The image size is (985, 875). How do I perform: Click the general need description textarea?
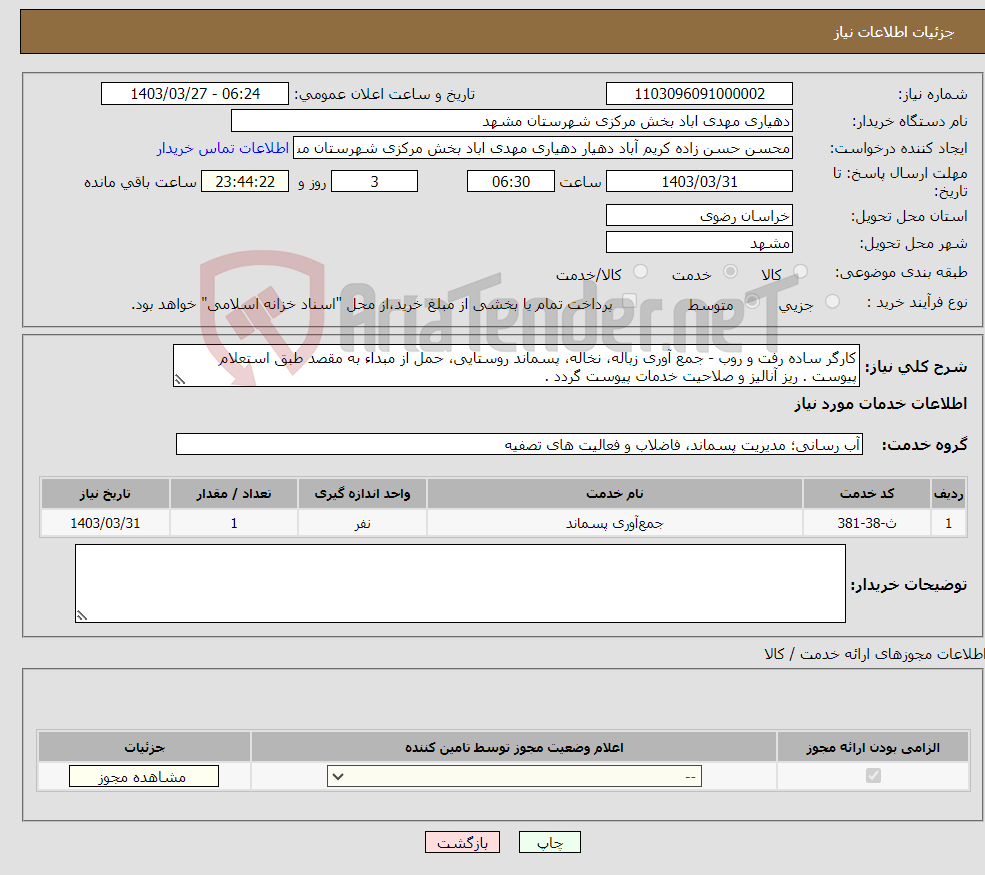point(516,366)
